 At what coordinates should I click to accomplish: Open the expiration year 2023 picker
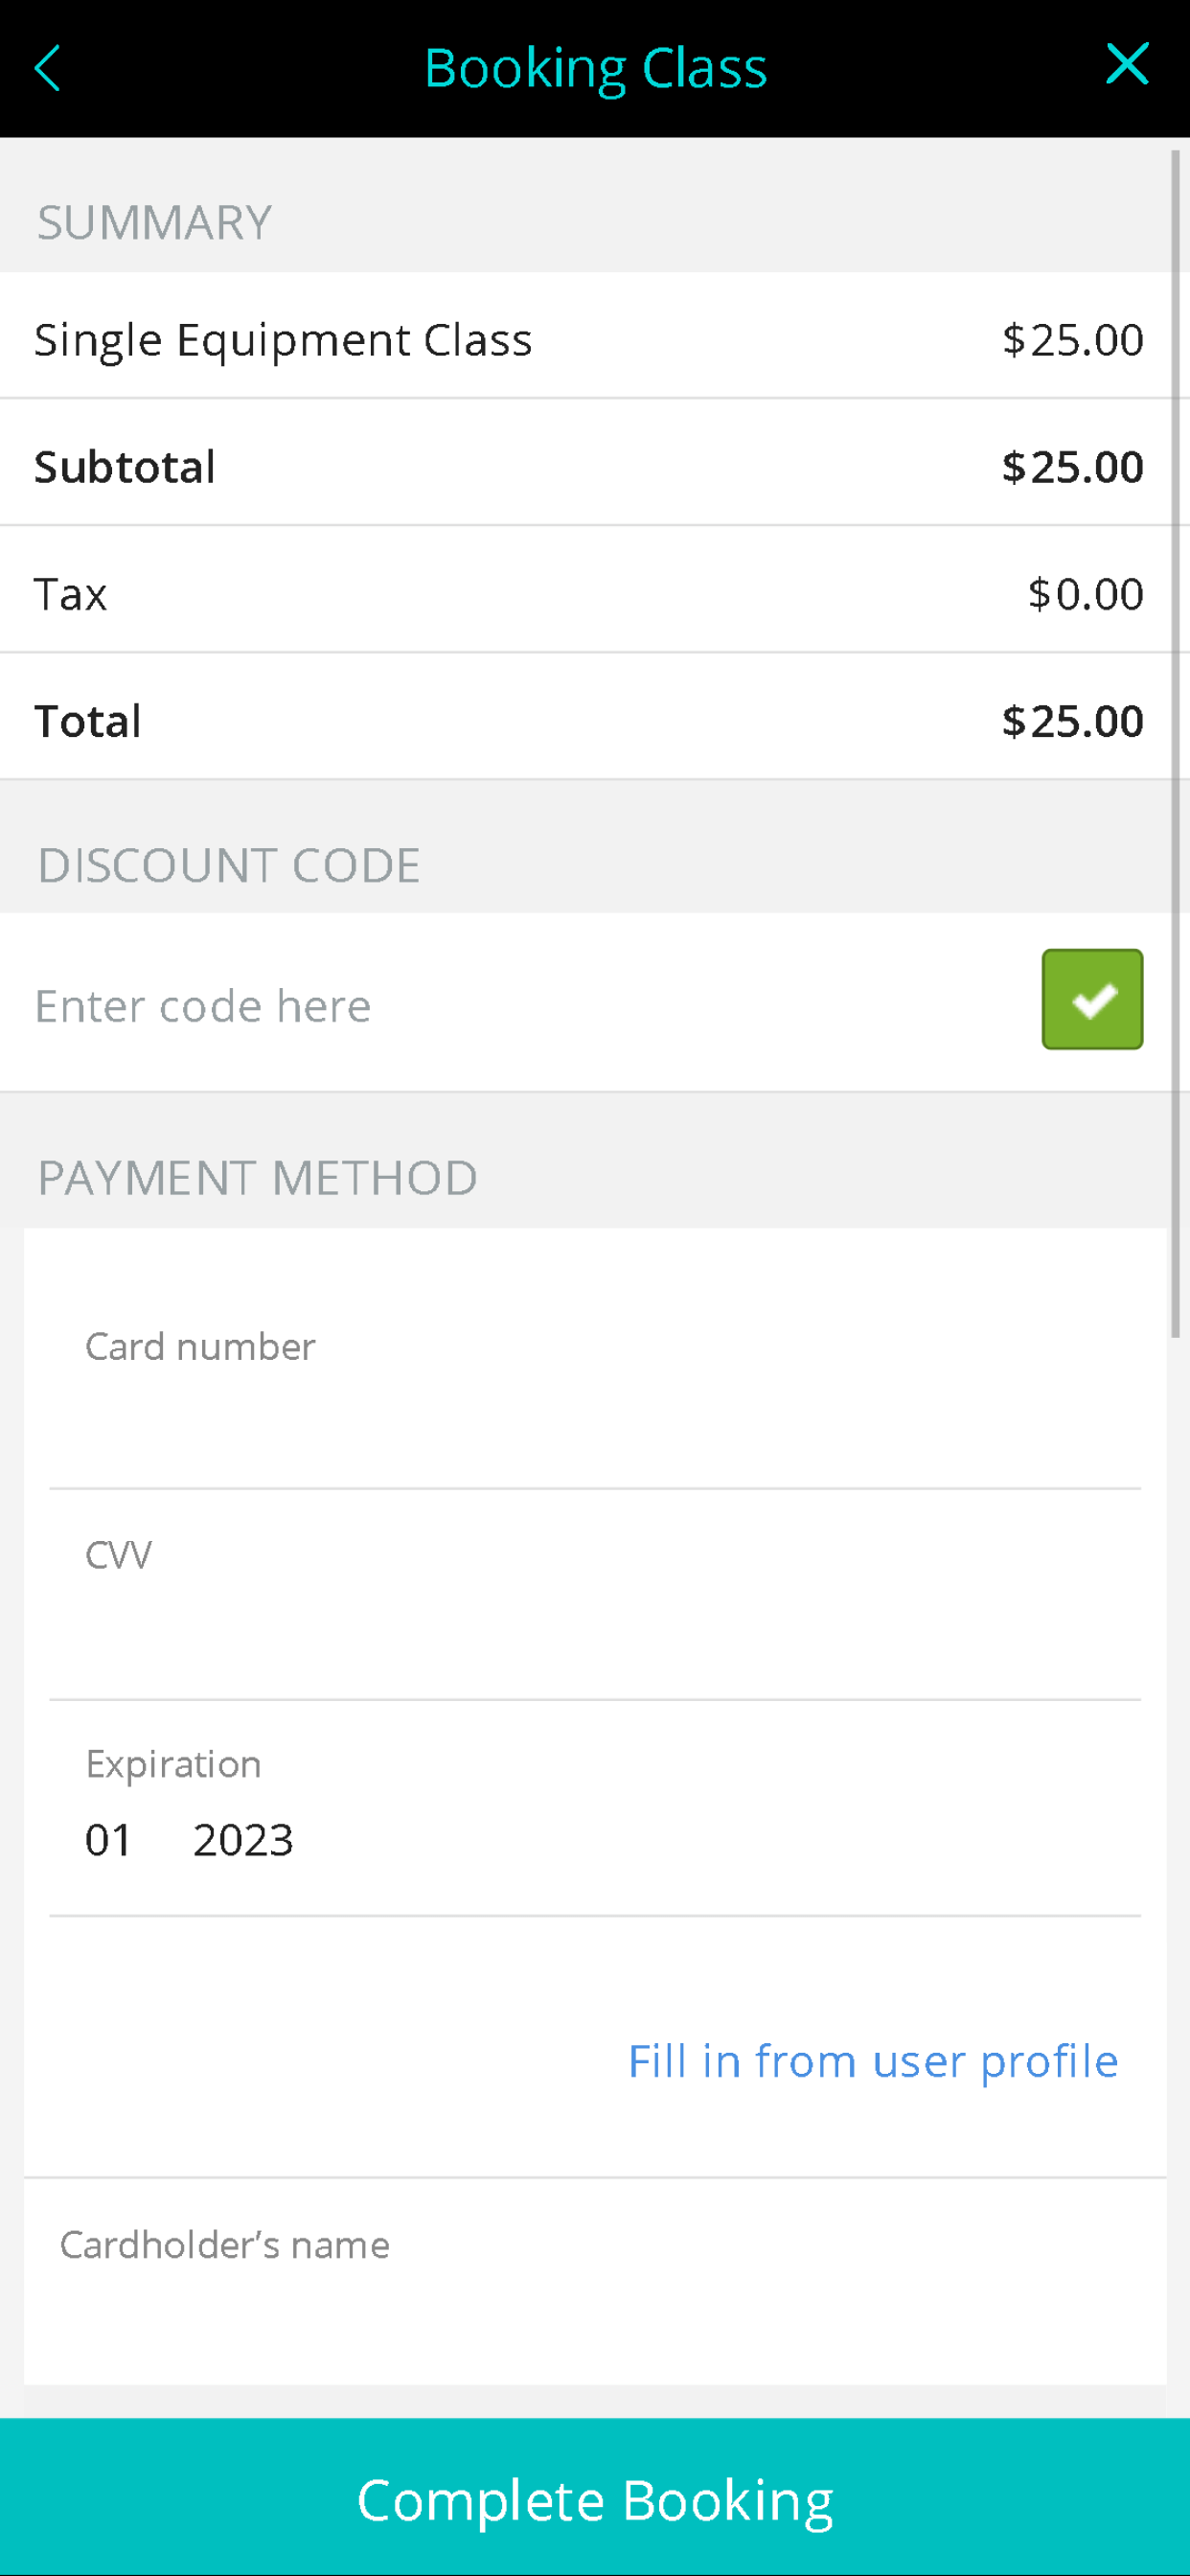click(243, 1839)
